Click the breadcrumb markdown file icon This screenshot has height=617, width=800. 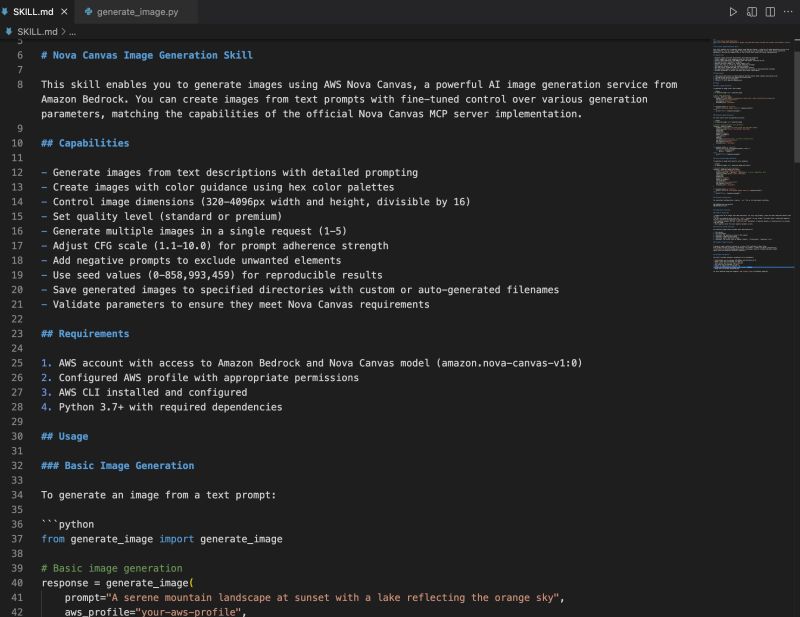9,32
